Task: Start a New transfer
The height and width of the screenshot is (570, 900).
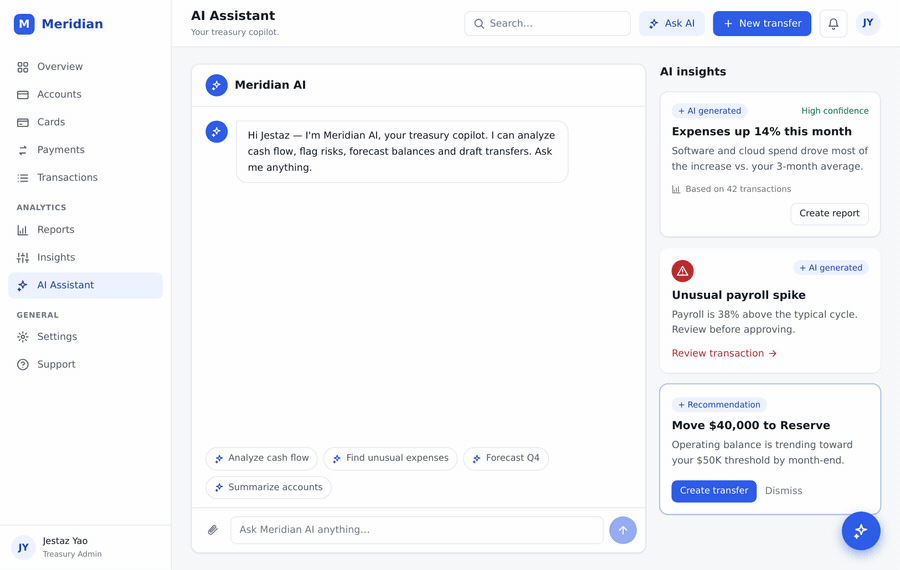Action: [x=762, y=24]
